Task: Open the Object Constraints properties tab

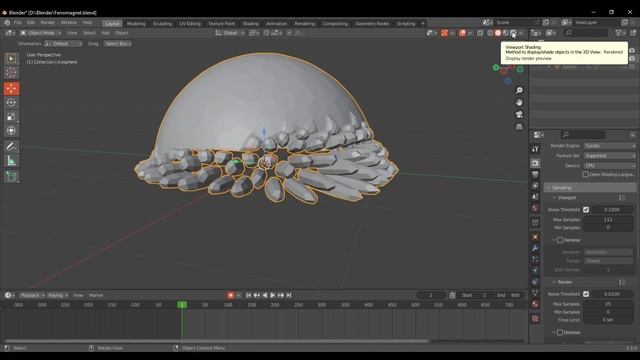Action: tap(536, 282)
